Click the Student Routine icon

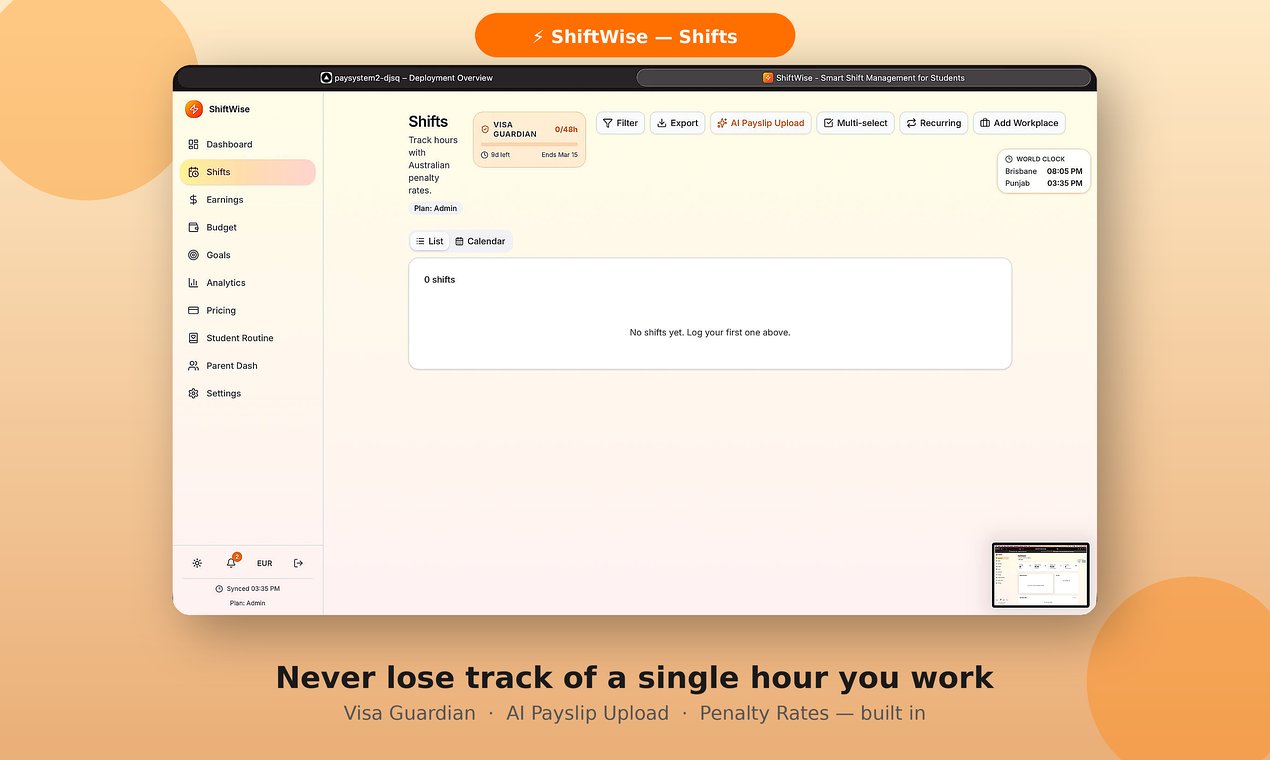tap(193, 338)
